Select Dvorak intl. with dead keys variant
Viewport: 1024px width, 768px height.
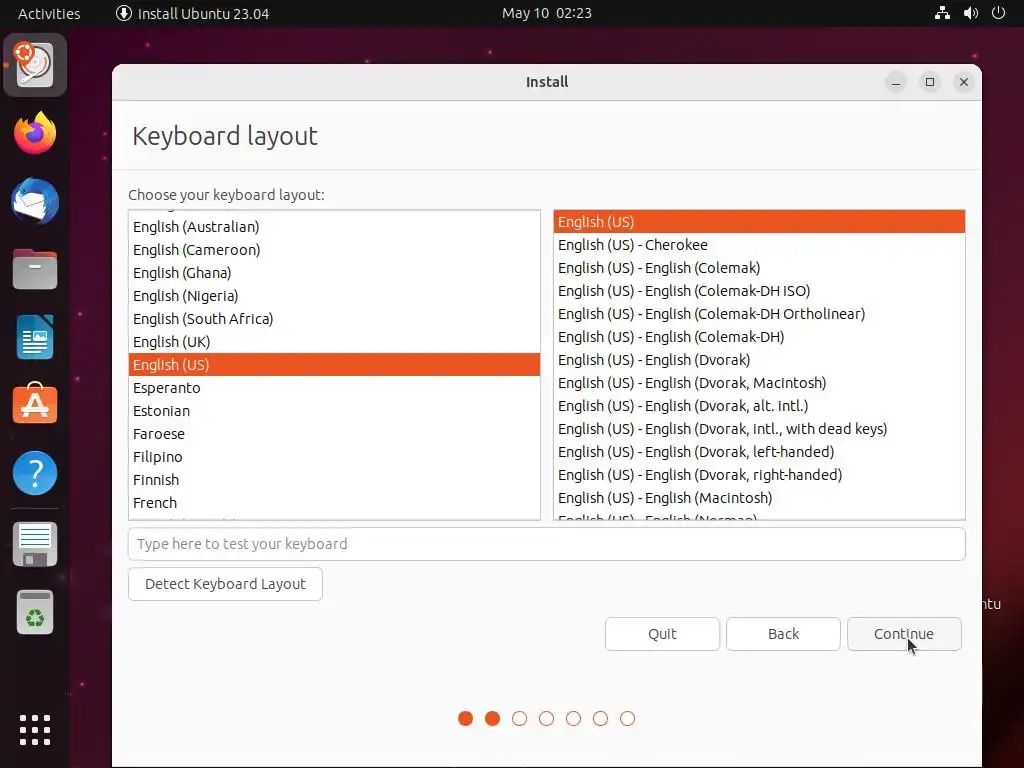tap(759, 429)
